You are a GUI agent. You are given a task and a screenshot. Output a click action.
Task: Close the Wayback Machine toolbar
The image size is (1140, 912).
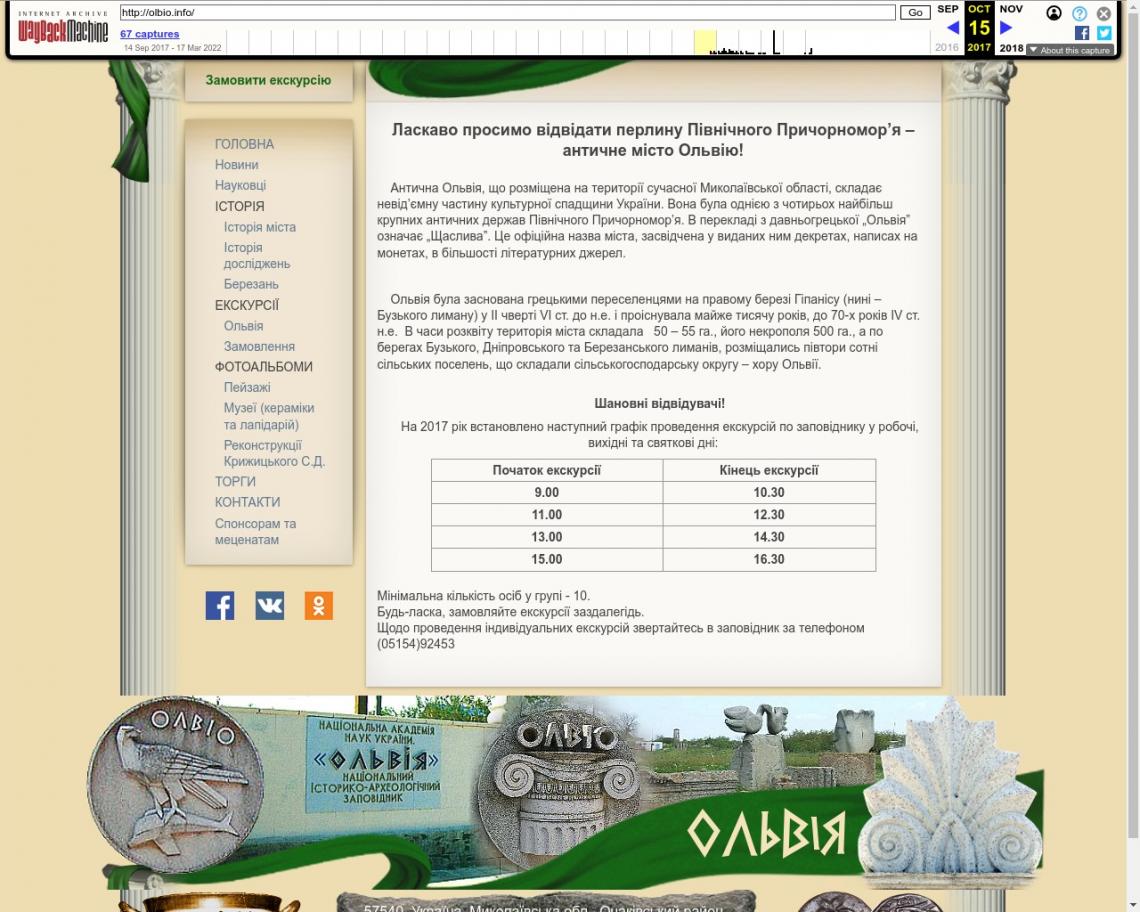tap(1104, 13)
